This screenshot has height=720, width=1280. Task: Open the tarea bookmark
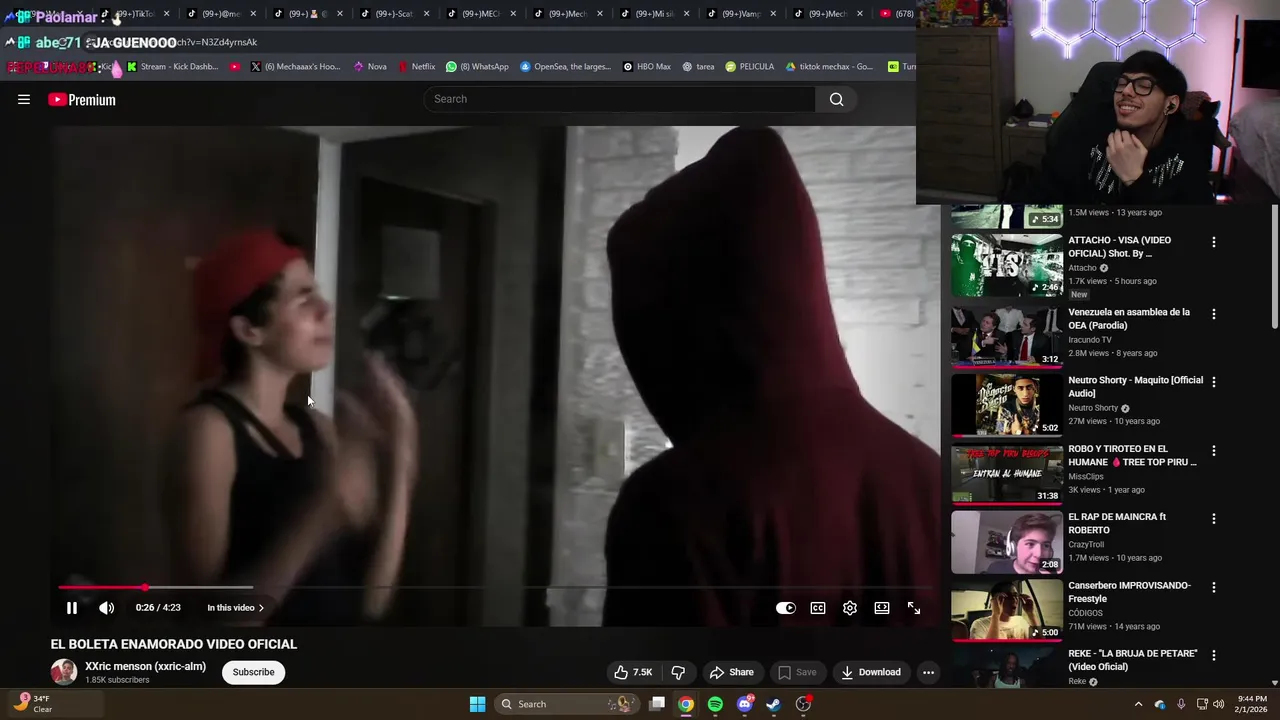[698, 67]
